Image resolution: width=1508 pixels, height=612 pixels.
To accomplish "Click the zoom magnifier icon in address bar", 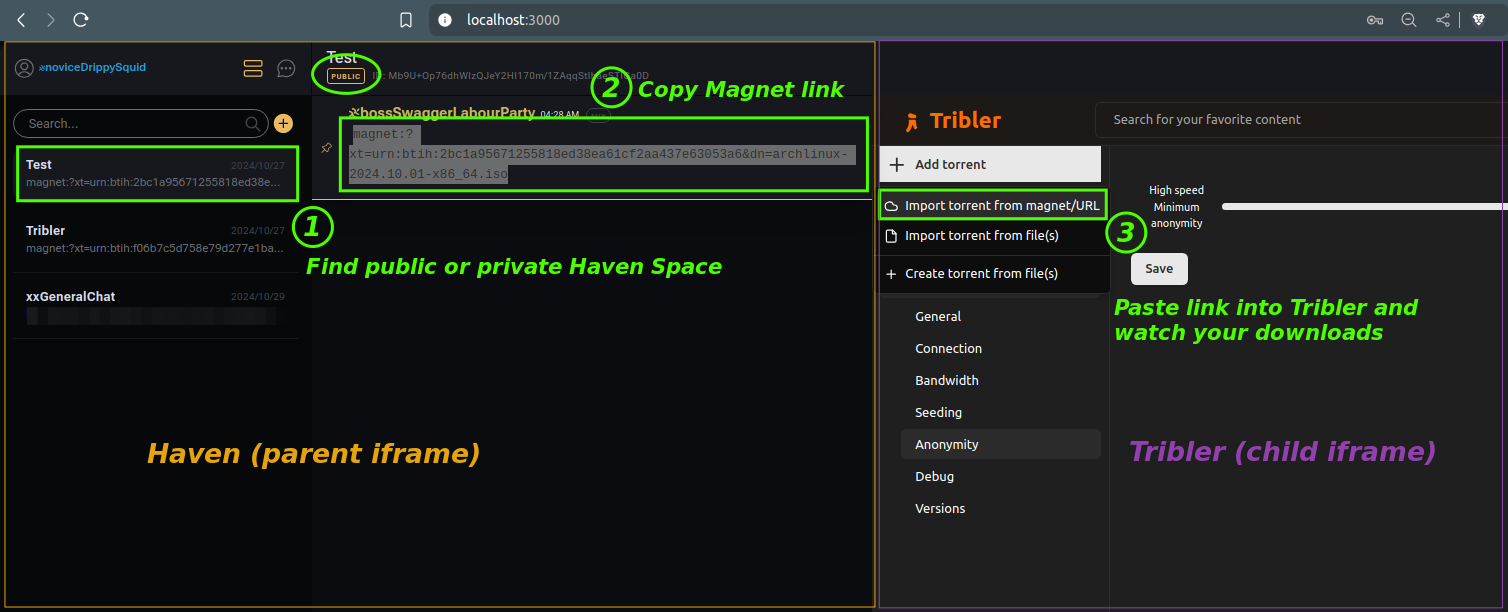I will (x=1408, y=20).
